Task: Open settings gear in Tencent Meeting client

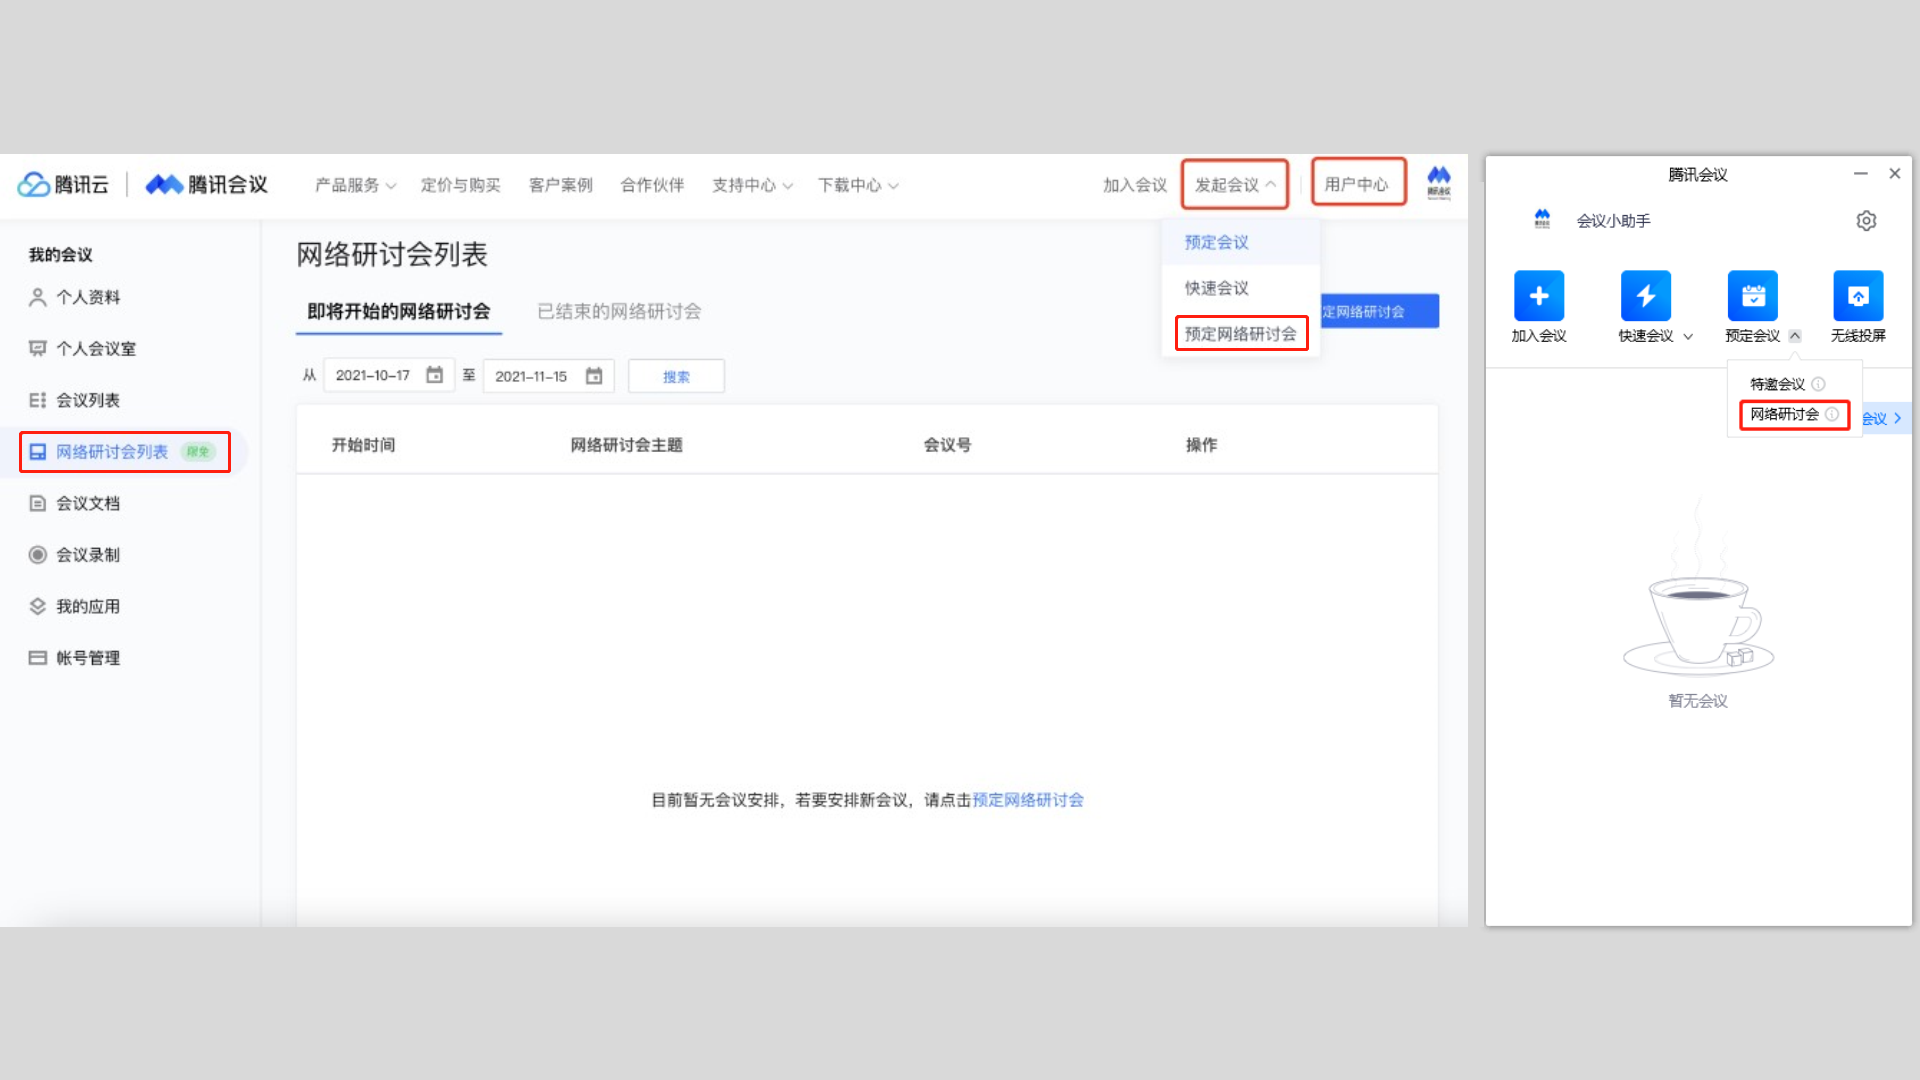Action: pos(1866,221)
